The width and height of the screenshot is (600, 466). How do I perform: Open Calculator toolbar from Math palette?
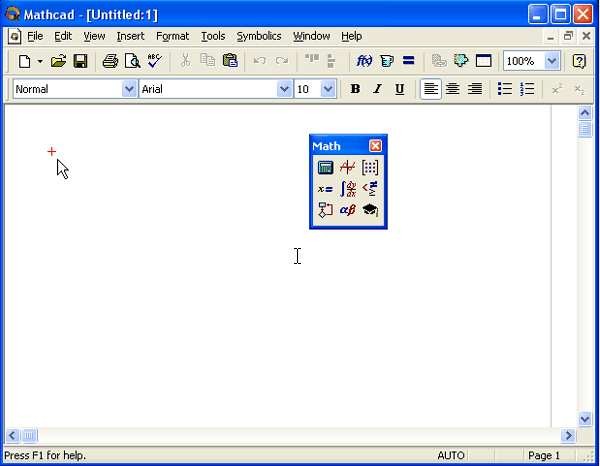(325, 168)
